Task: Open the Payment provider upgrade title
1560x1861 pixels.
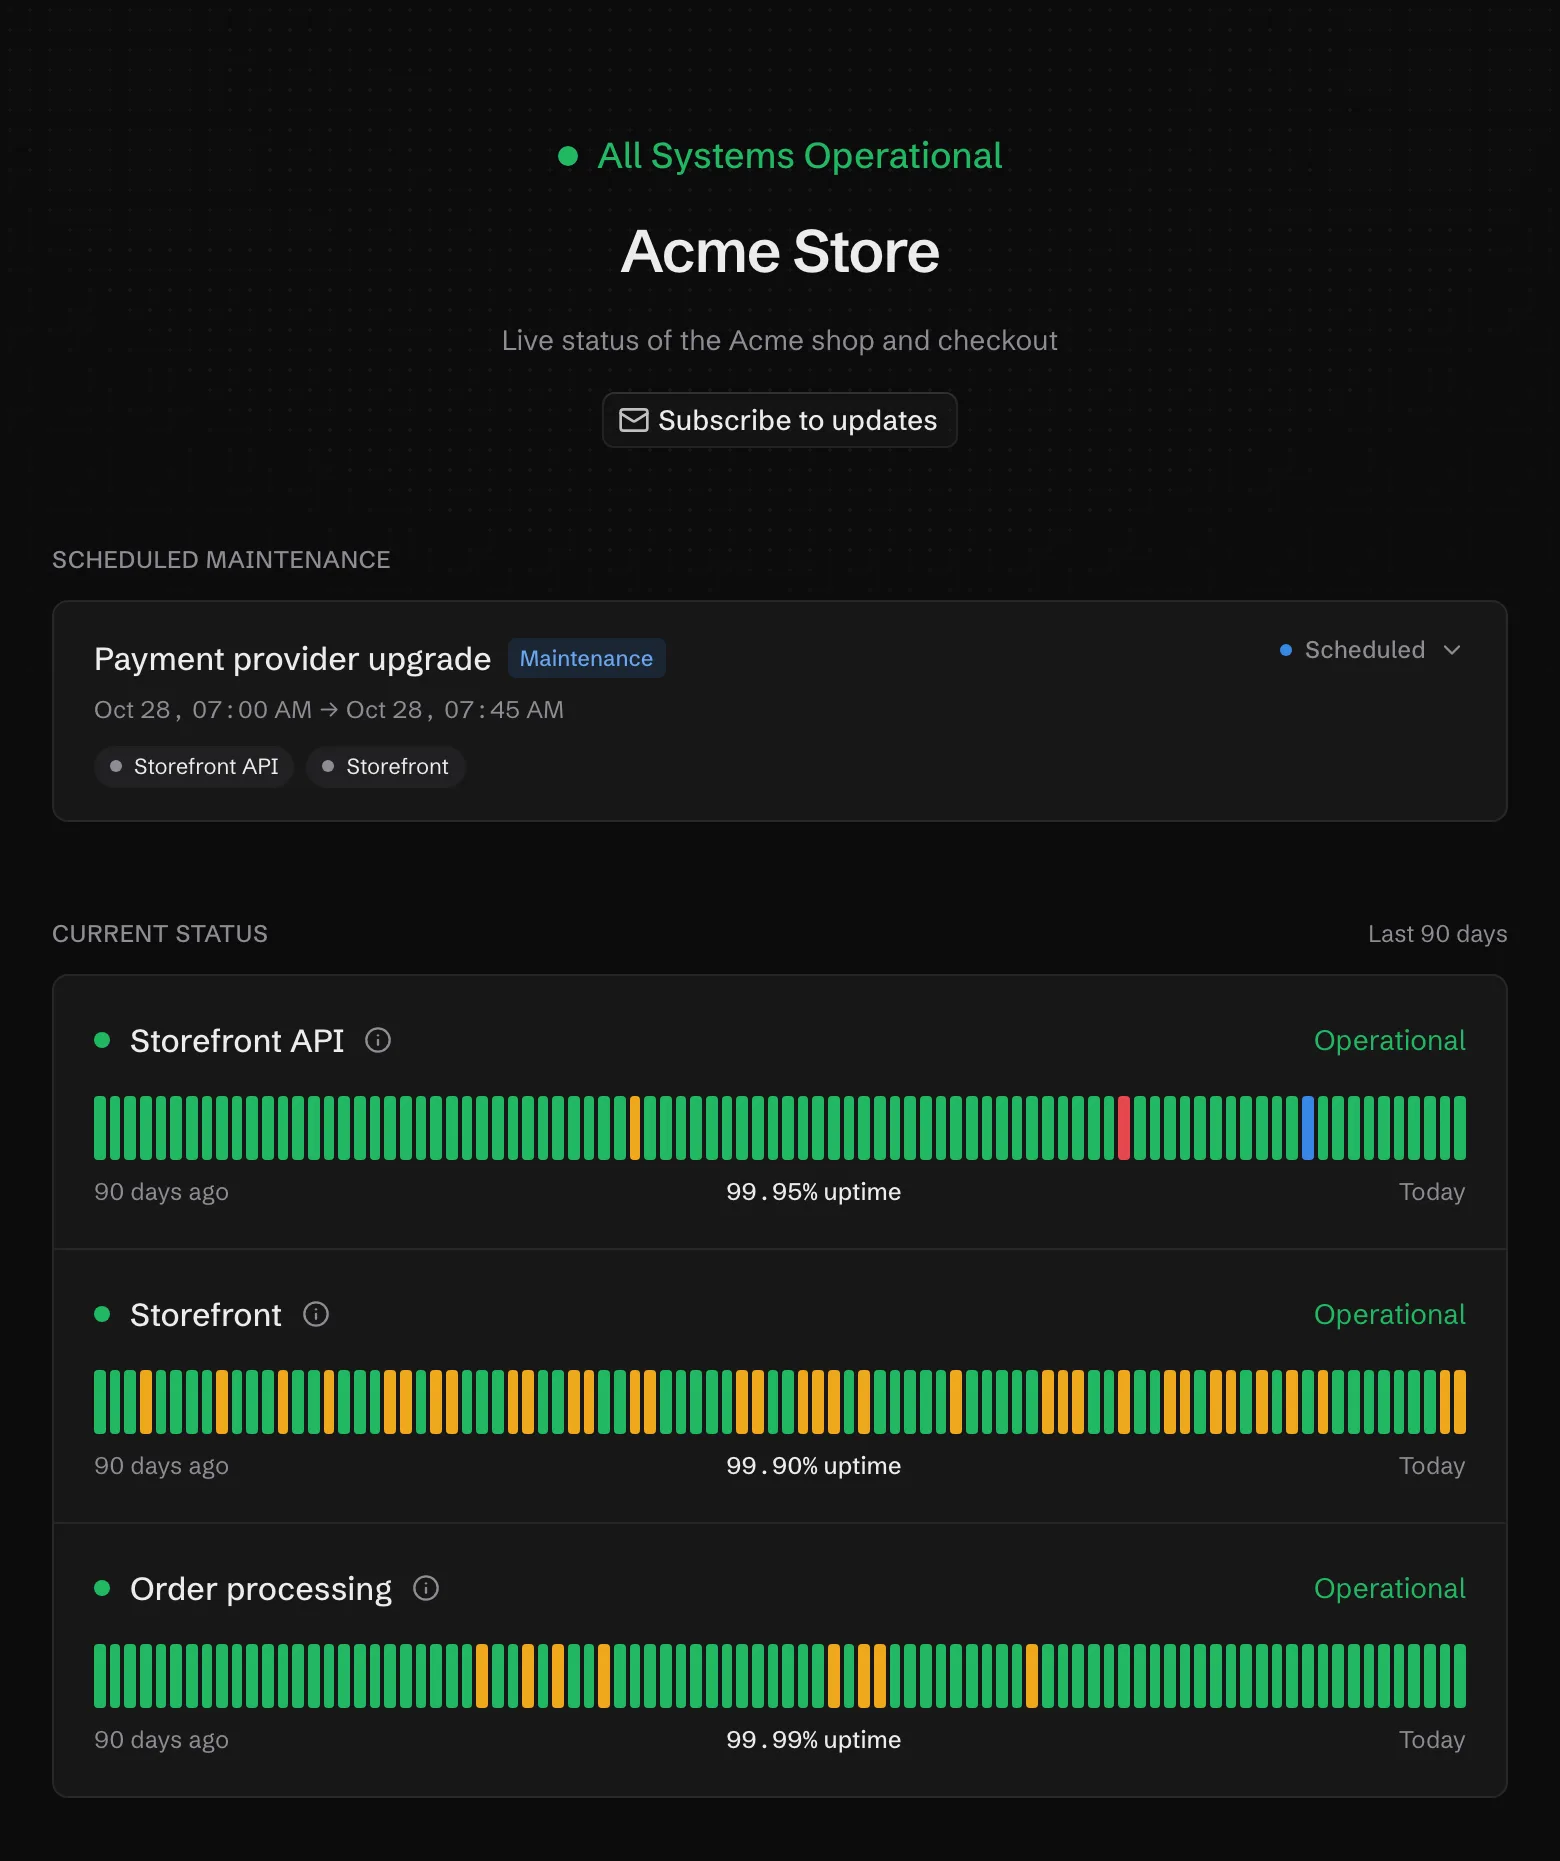Action: [x=292, y=659]
